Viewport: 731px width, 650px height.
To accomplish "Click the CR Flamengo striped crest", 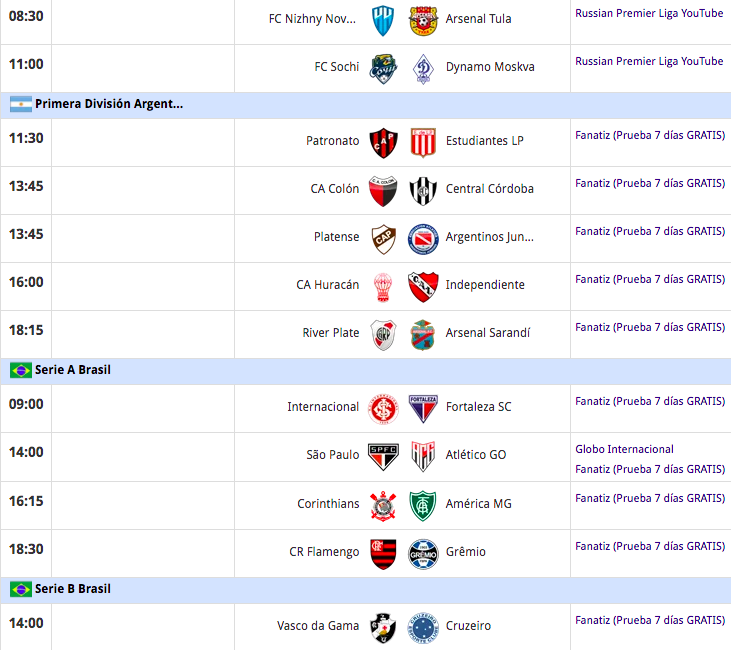I will tap(383, 554).
